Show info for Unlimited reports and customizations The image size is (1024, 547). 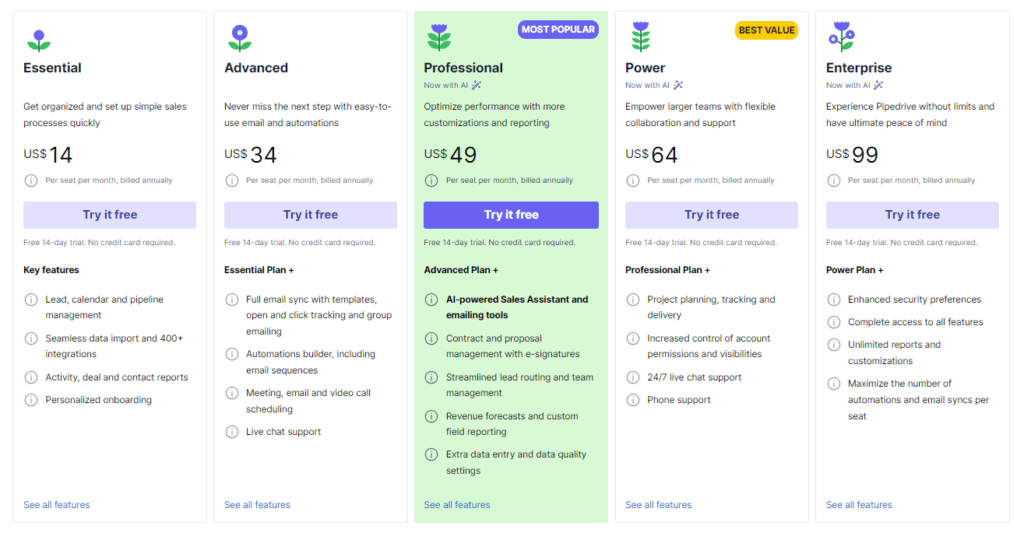pyautogui.click(x=833, y=345)
